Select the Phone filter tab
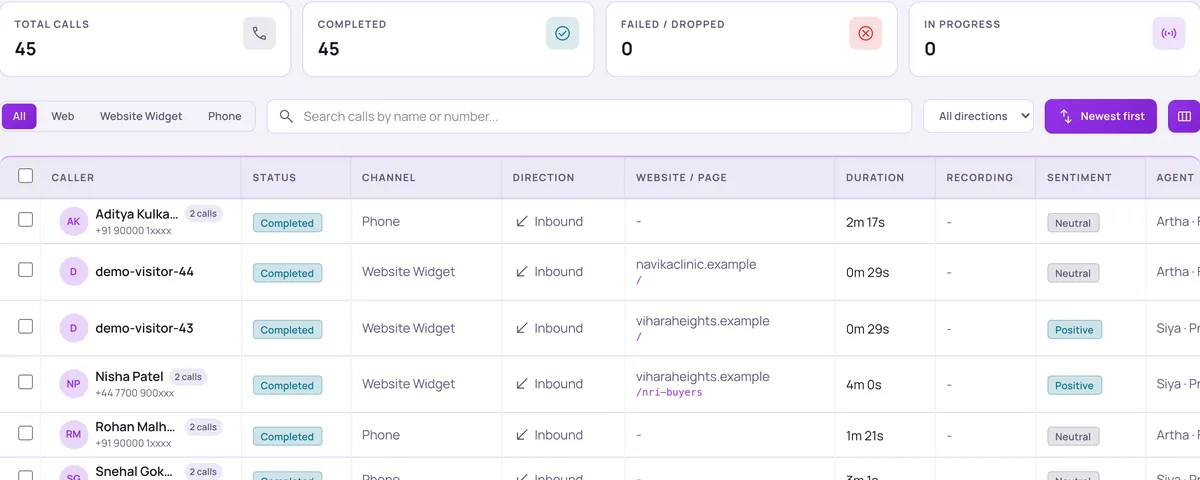The height and width of the screenshot is (480, 1200). pos(225,116)
